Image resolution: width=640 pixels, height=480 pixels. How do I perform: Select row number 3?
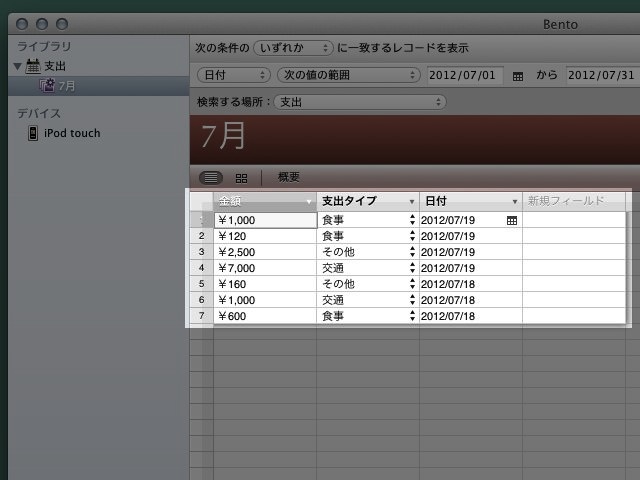(202, 252)
